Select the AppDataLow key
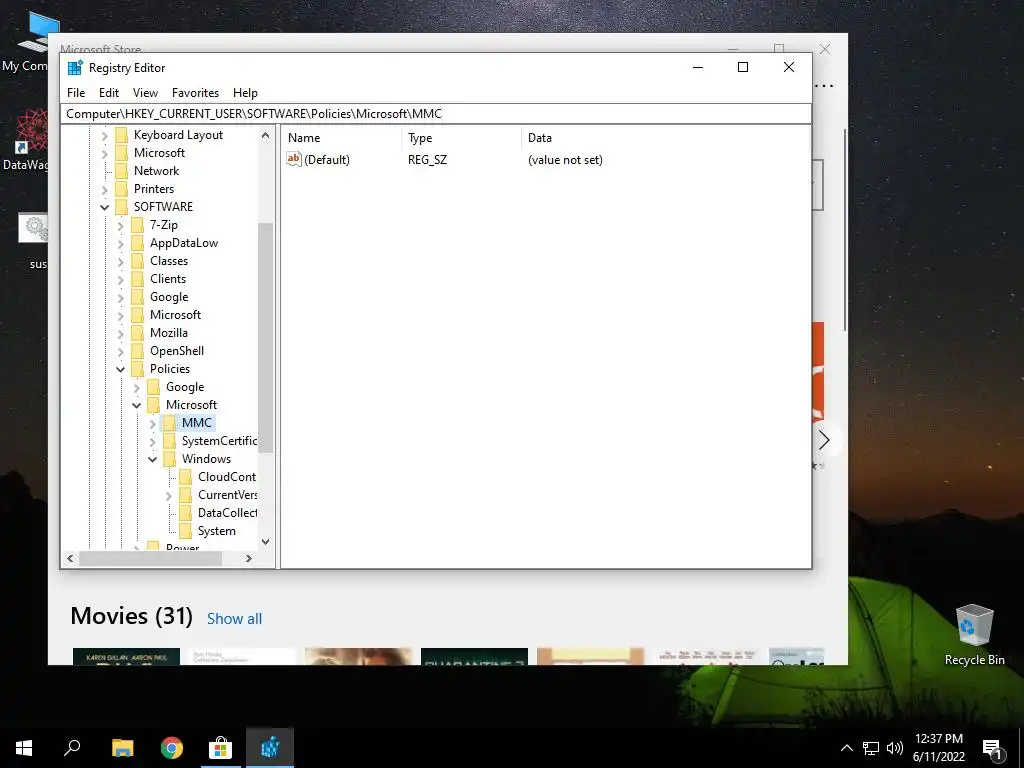This screenshot has height=768, width=1024. (x=184, y=243)
